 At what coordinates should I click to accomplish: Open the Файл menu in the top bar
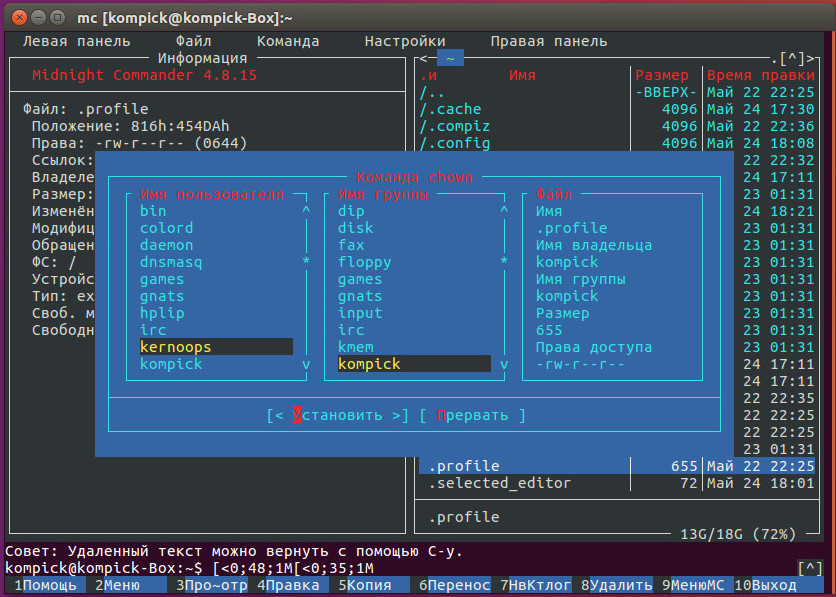coord(194,41)
